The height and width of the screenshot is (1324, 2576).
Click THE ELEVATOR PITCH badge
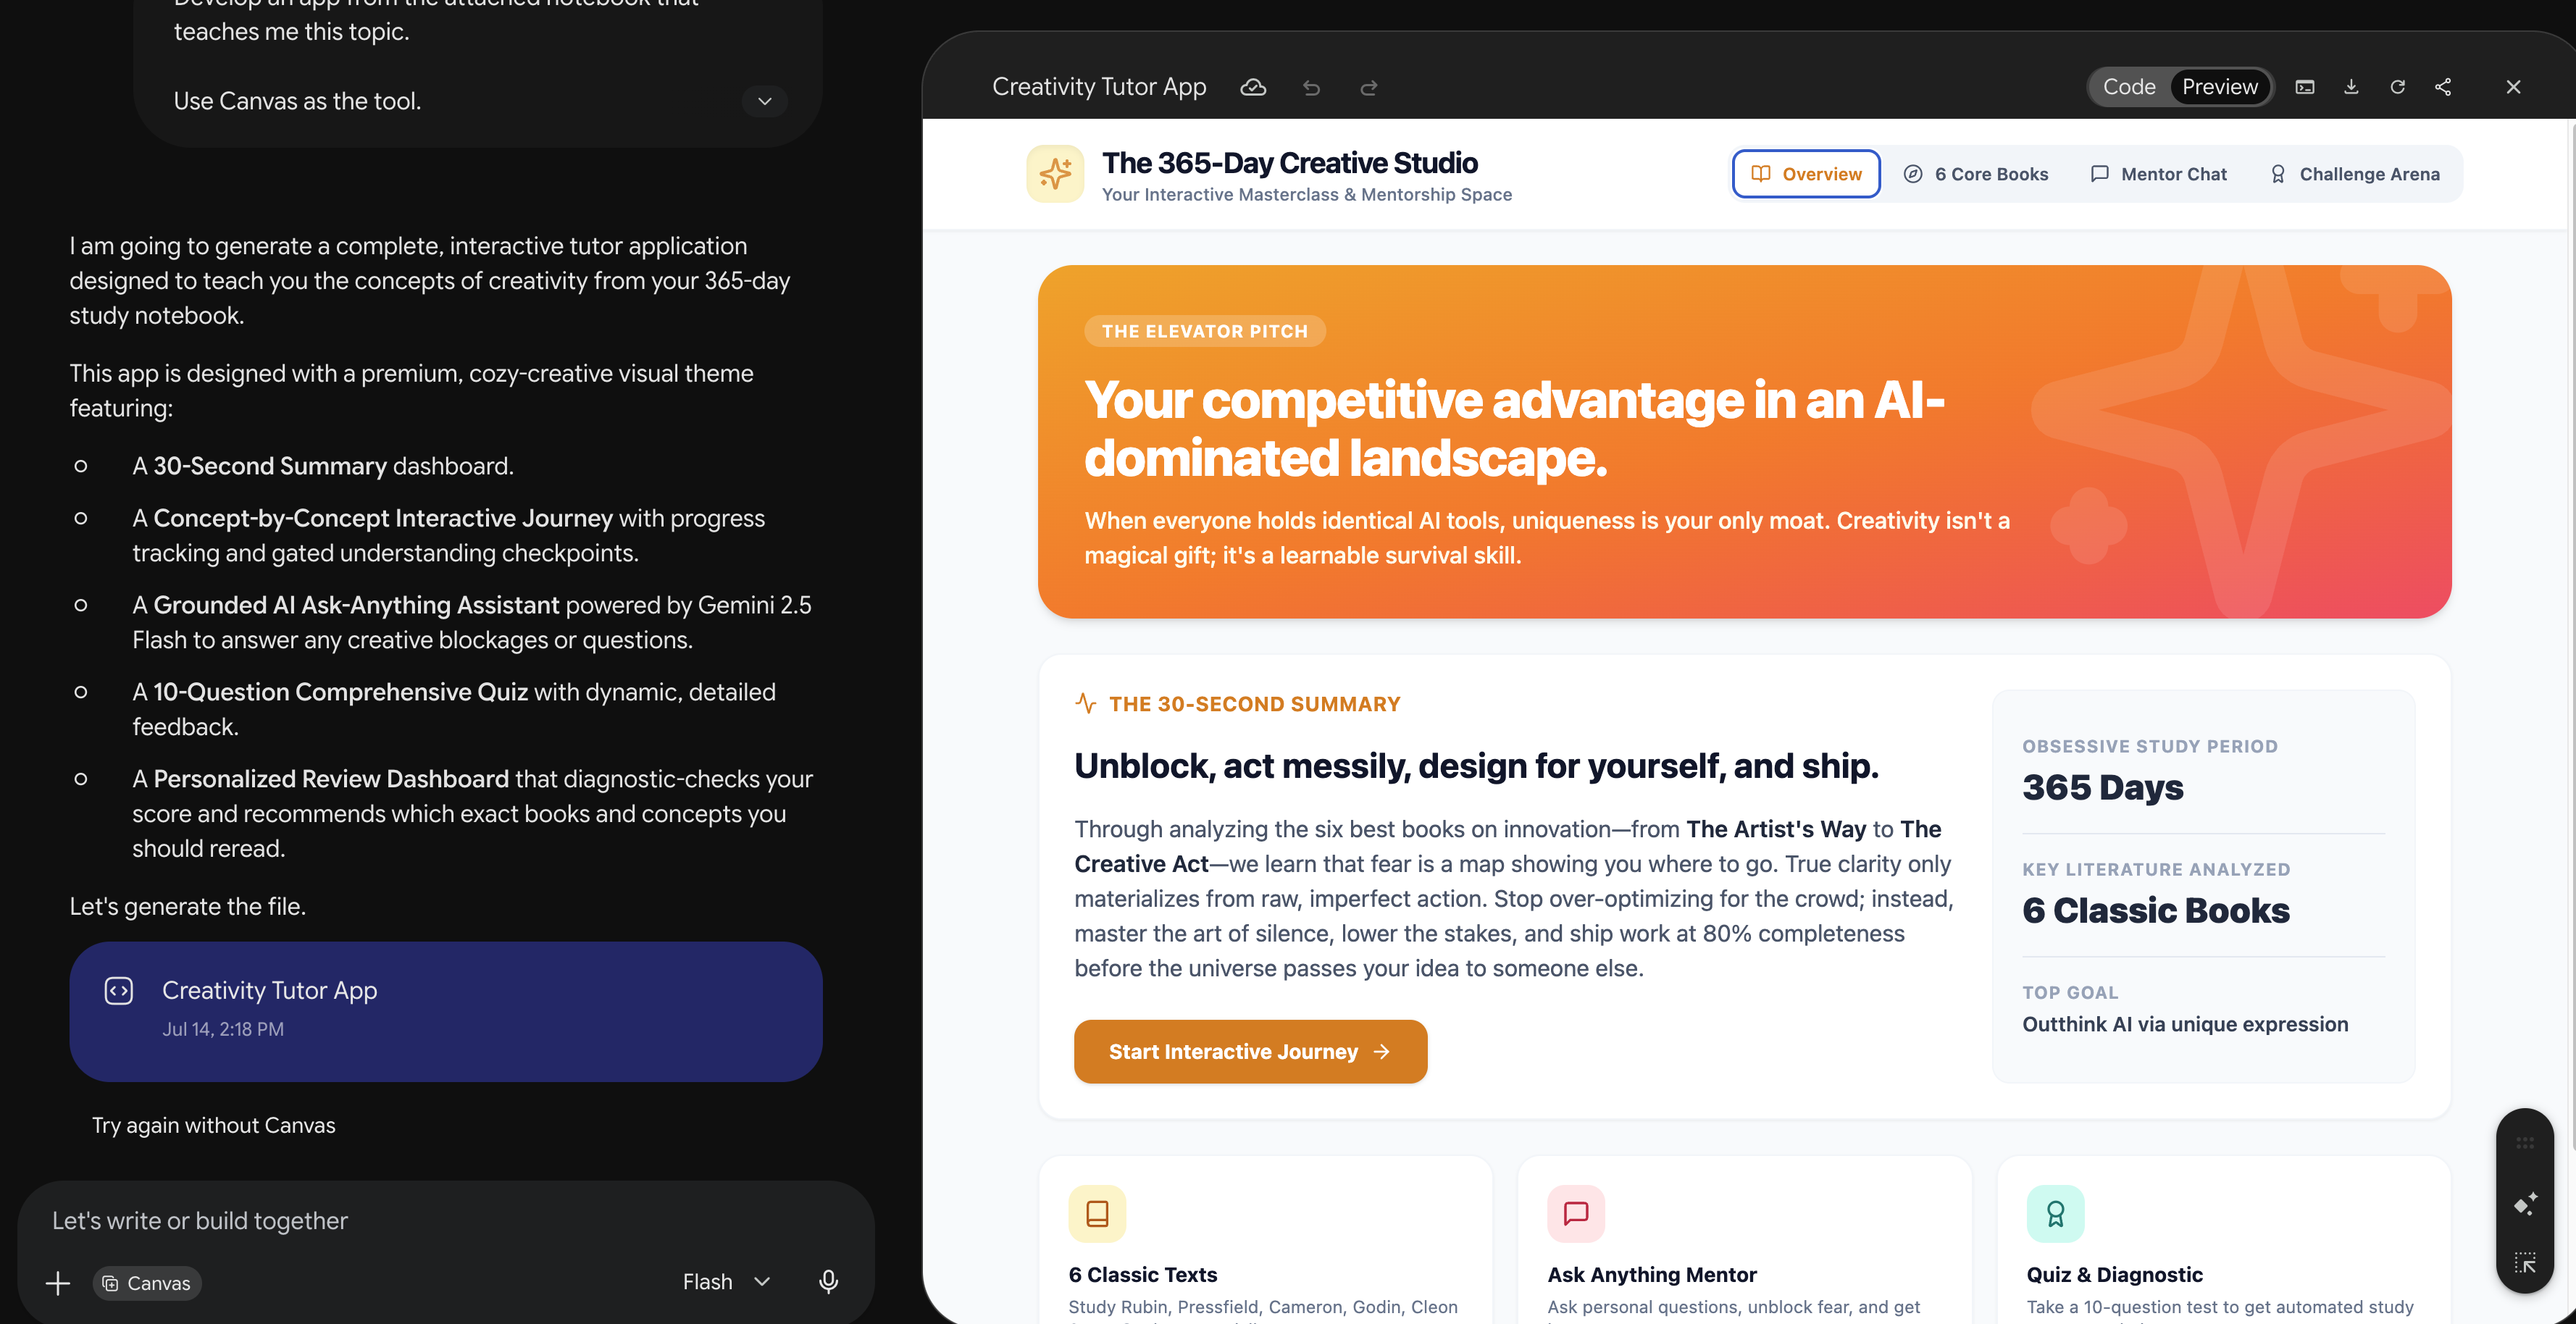pyautogui.click(x=1204, y=331)
